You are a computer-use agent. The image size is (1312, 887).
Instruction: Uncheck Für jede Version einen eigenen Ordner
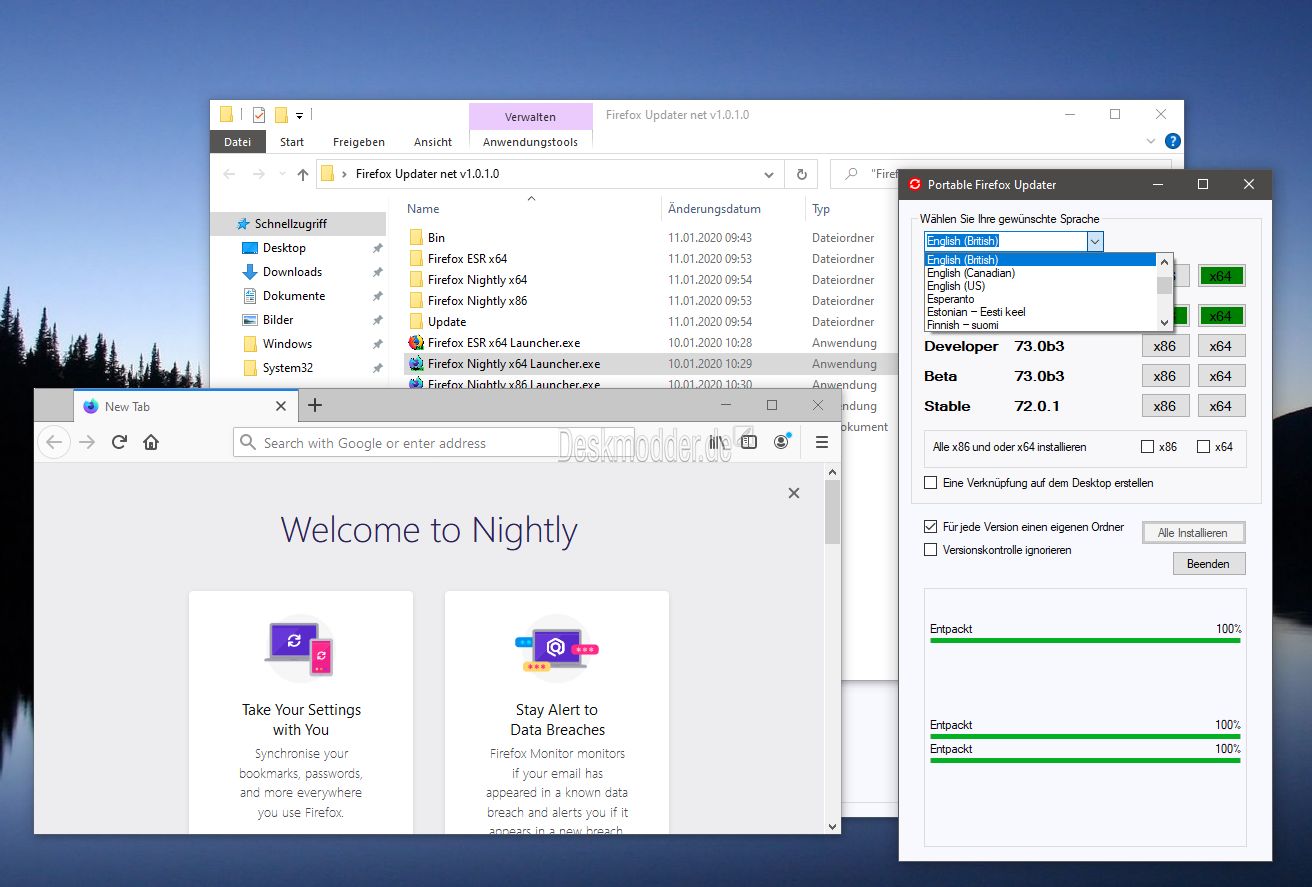pos(931,527)
